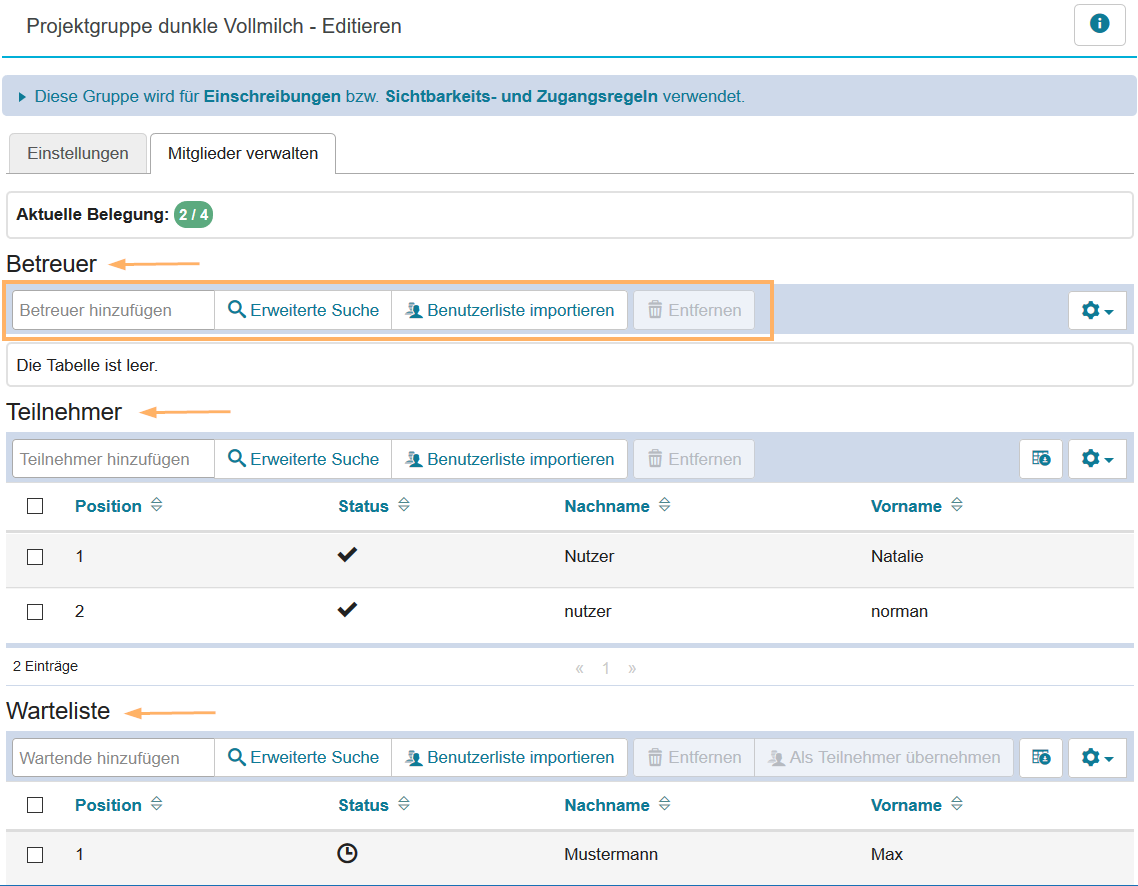Sort Teilnehmer table by Vorname sort arrows

957,506
